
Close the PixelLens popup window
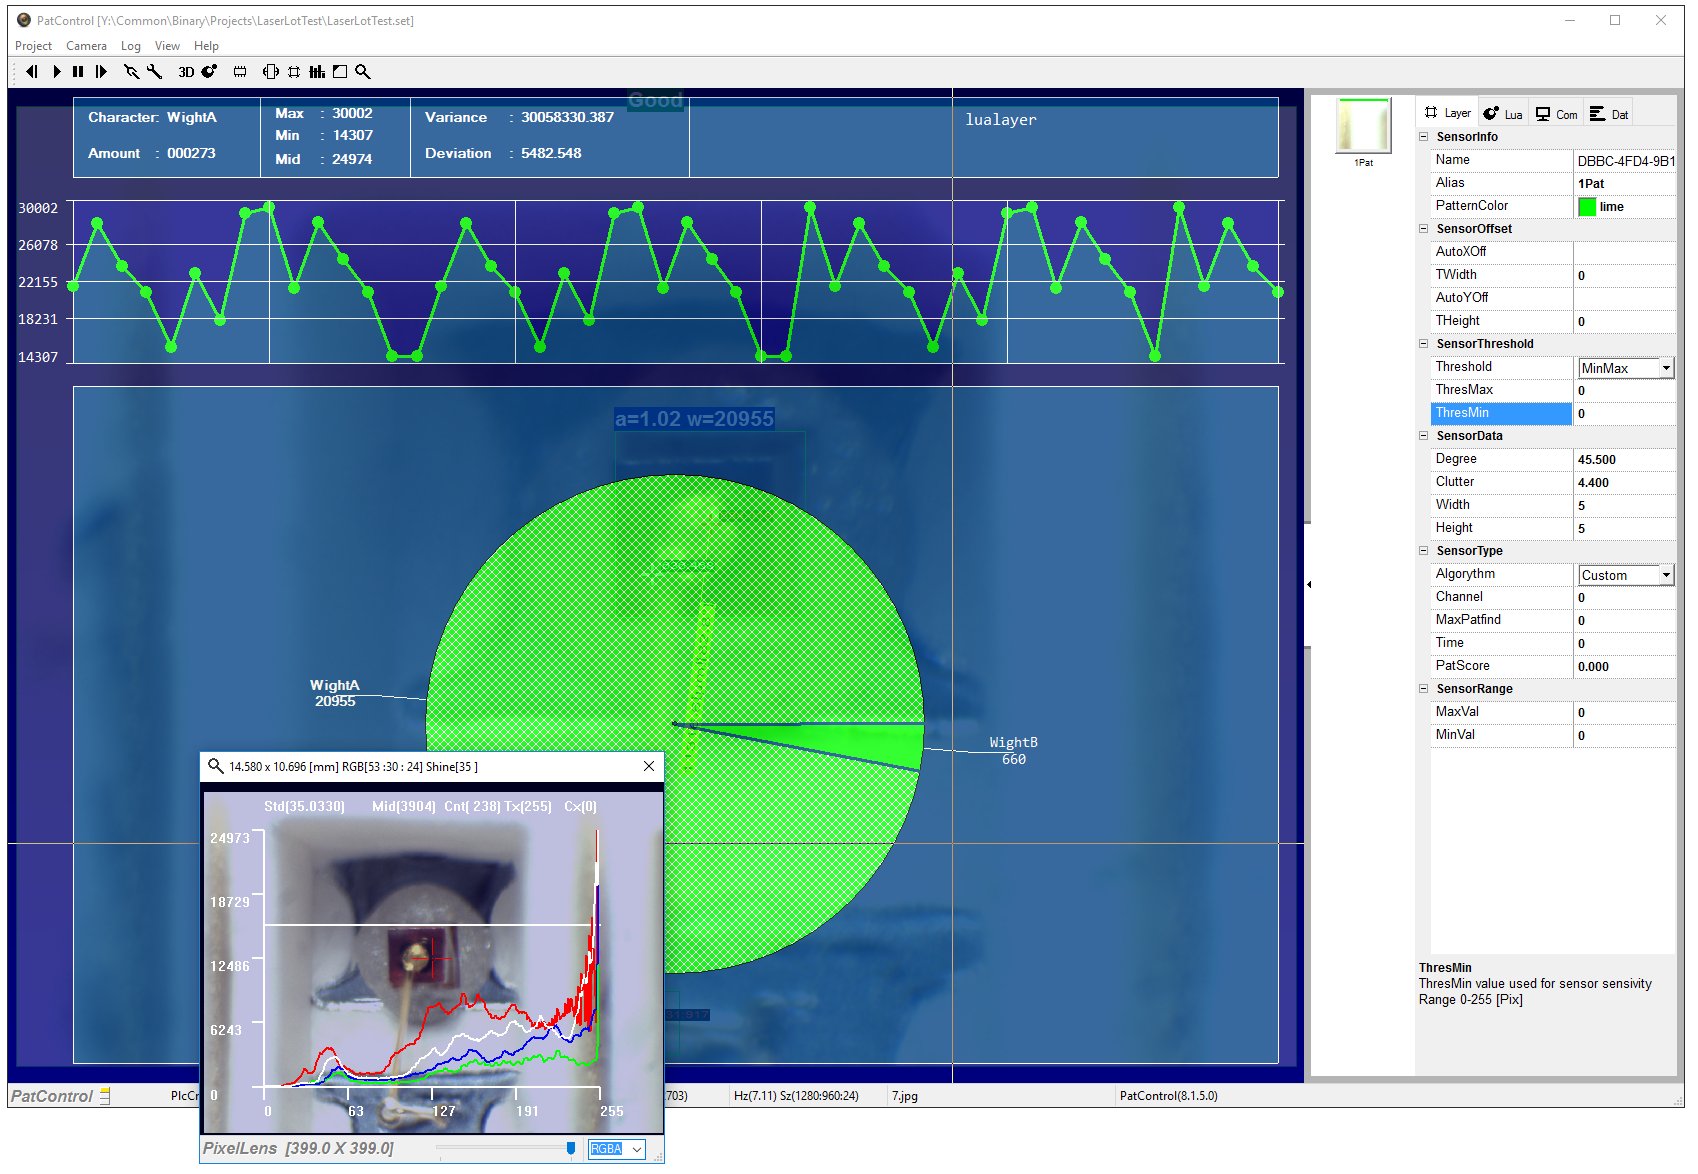click(x=649, y=766)
